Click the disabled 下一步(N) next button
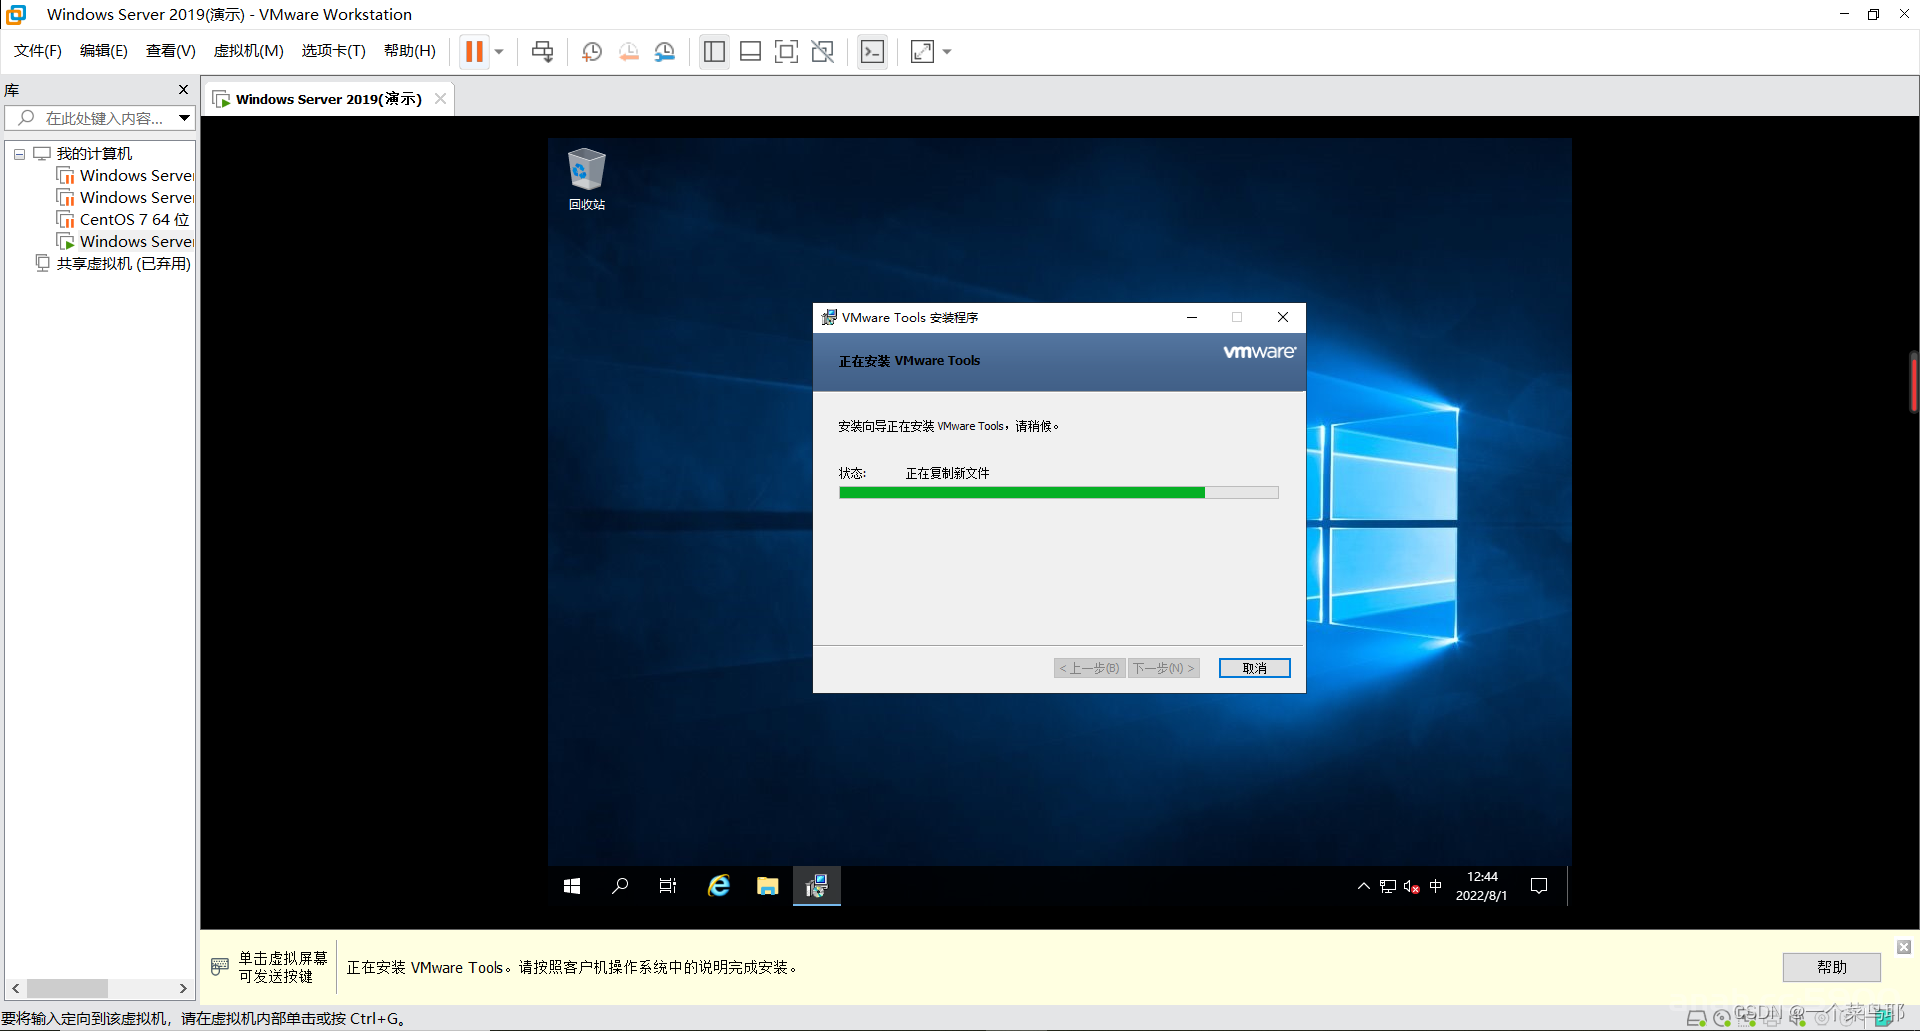 (x=1163, y=668)
